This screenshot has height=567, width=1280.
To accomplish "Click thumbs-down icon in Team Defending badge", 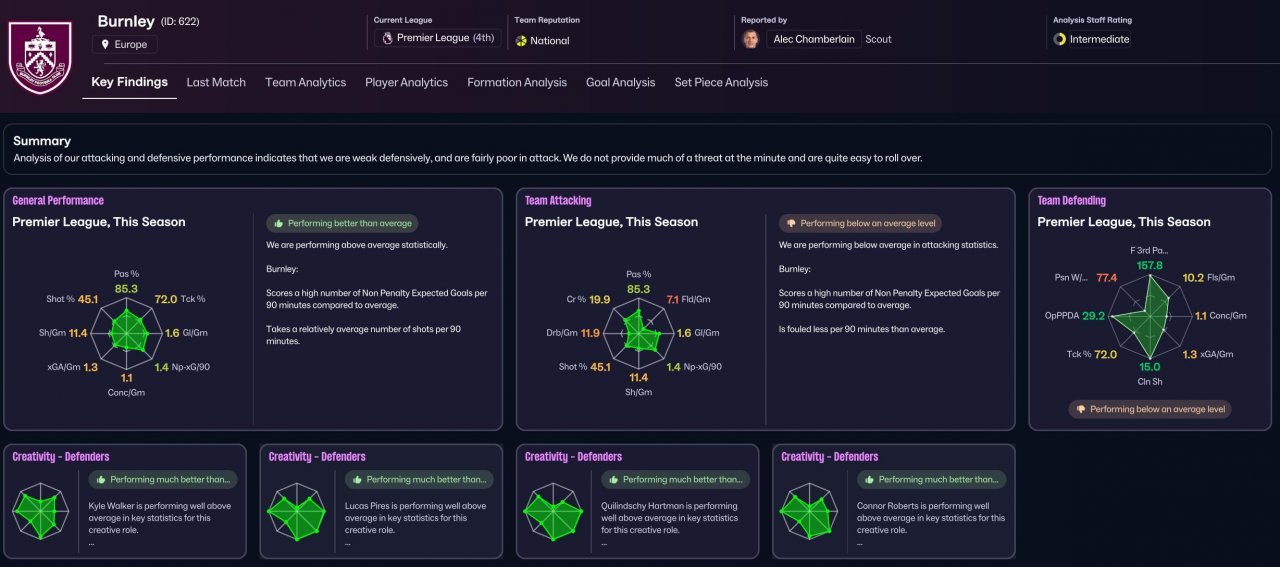I will [x=1081, y=409].
